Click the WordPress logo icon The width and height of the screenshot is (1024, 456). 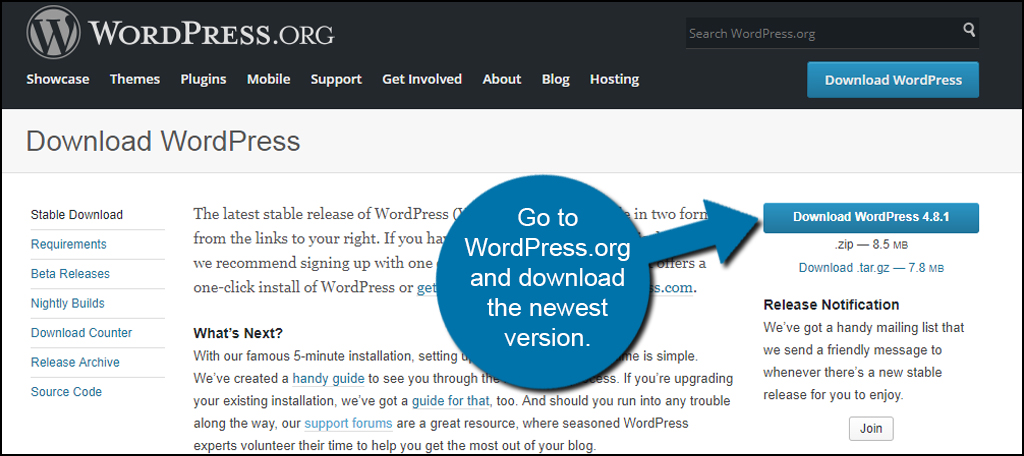click(54, 32)
